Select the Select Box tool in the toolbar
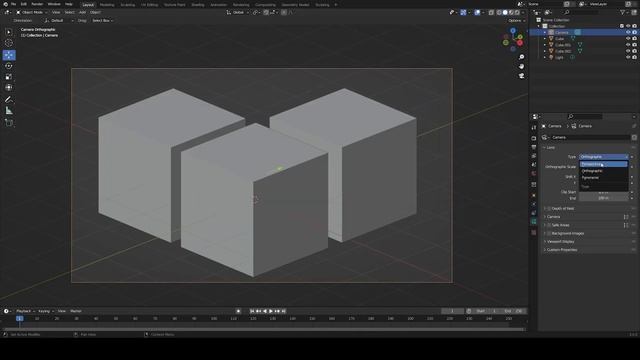 9,32
